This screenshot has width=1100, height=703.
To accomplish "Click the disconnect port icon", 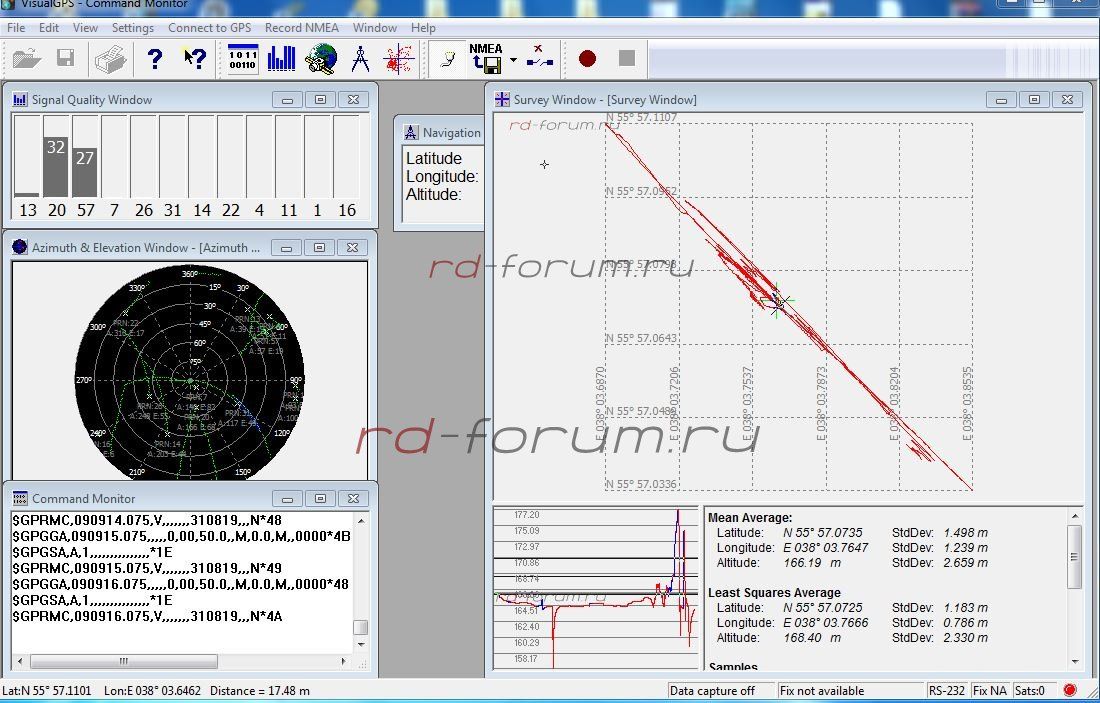I will click(x=540, y=59).
